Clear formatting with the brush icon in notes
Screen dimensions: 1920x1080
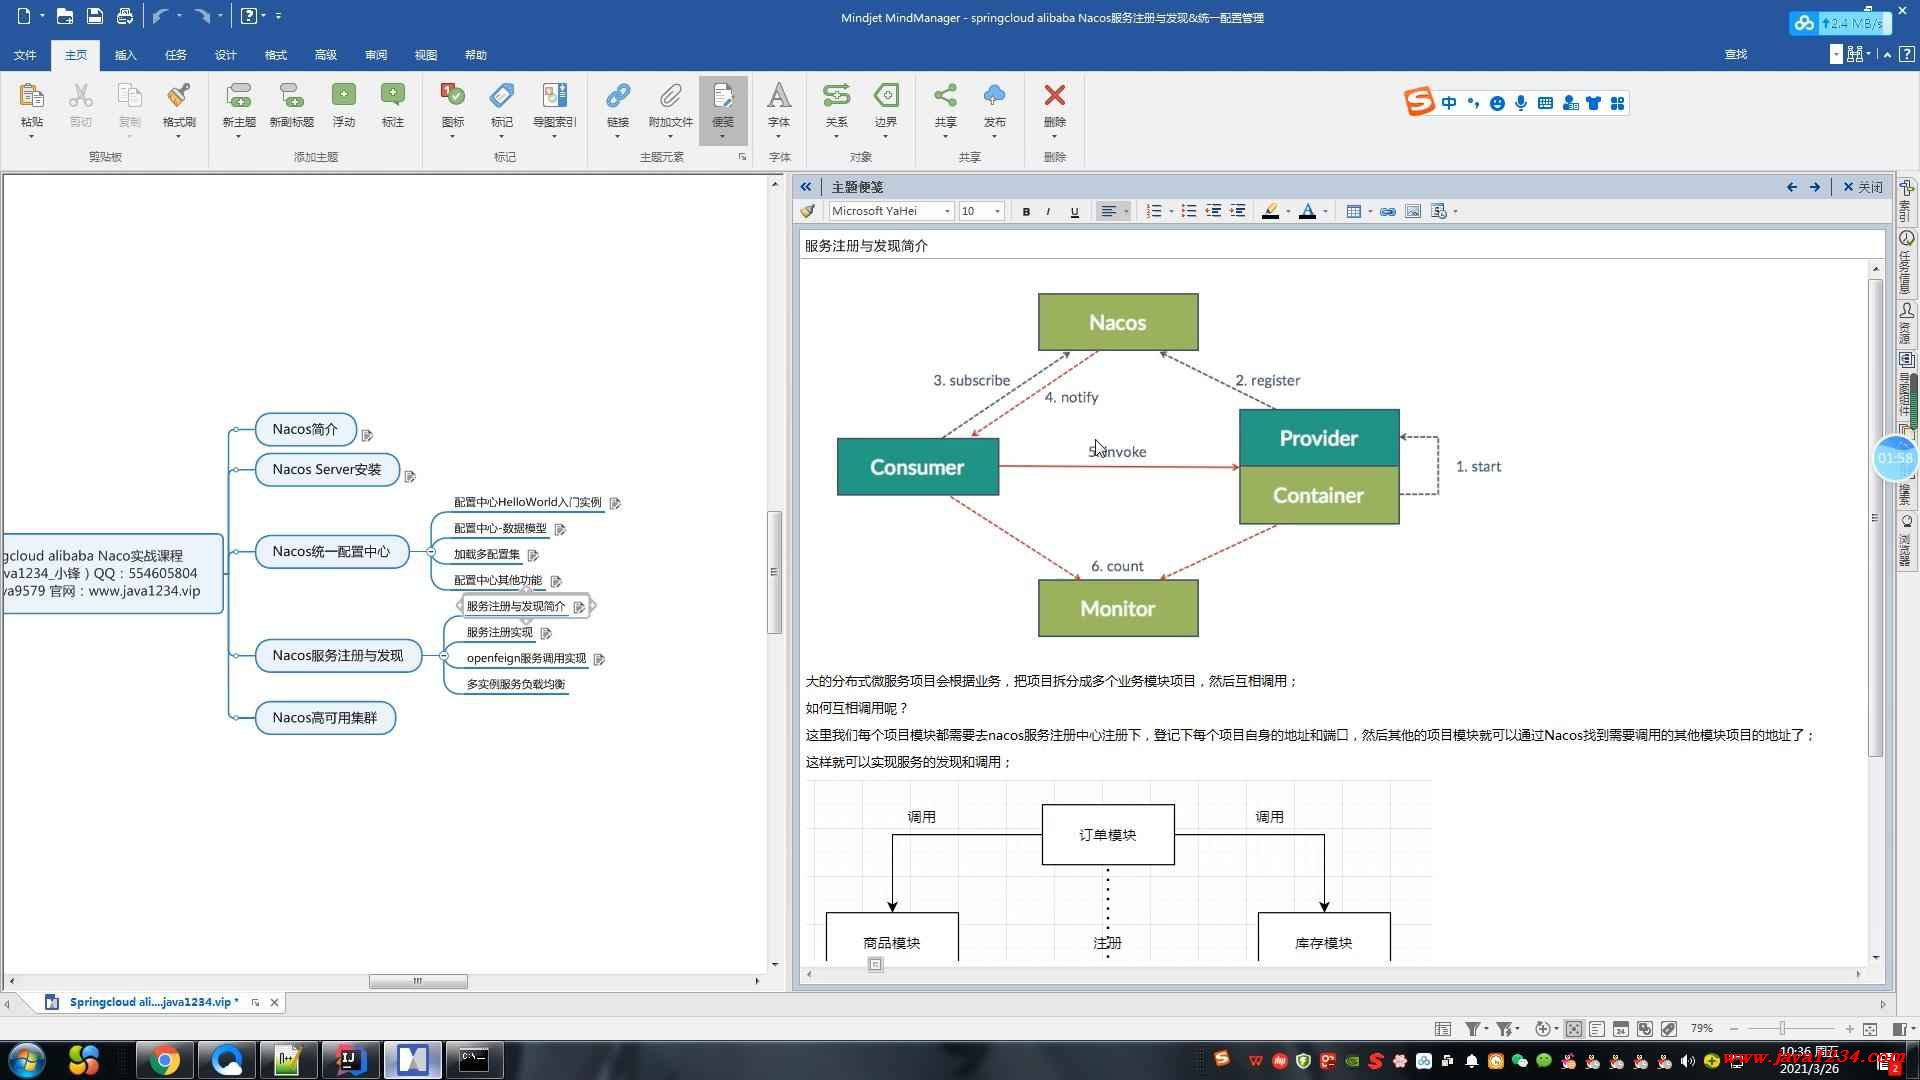coord(808,211)
